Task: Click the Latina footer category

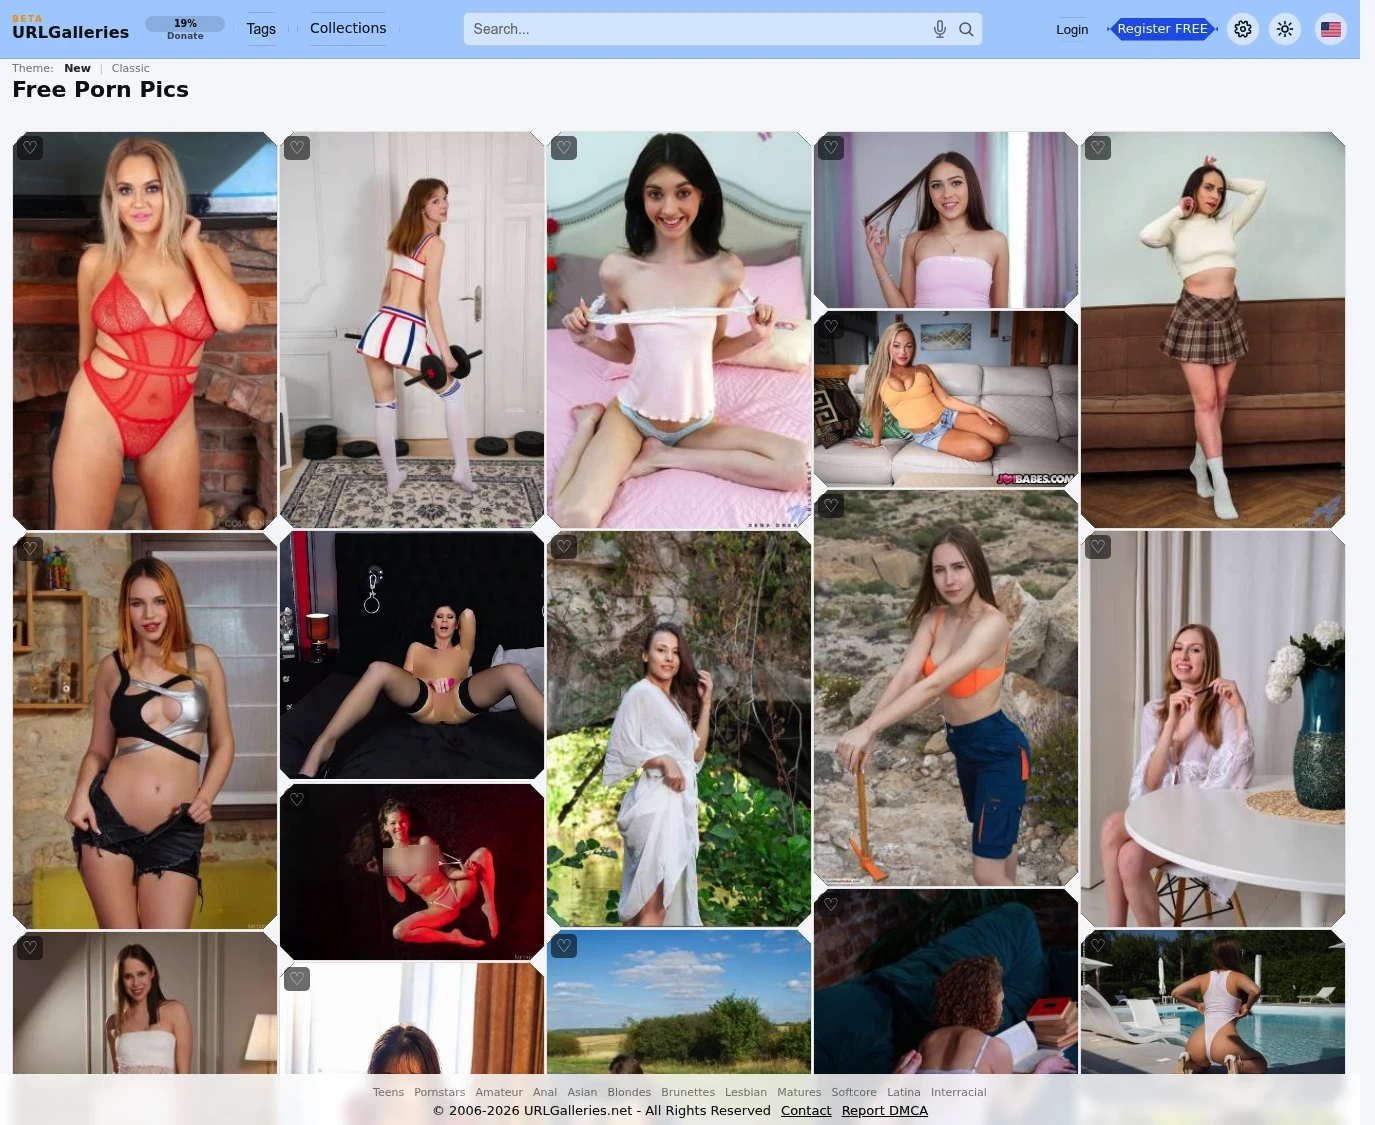Action: click(904, 1092)
